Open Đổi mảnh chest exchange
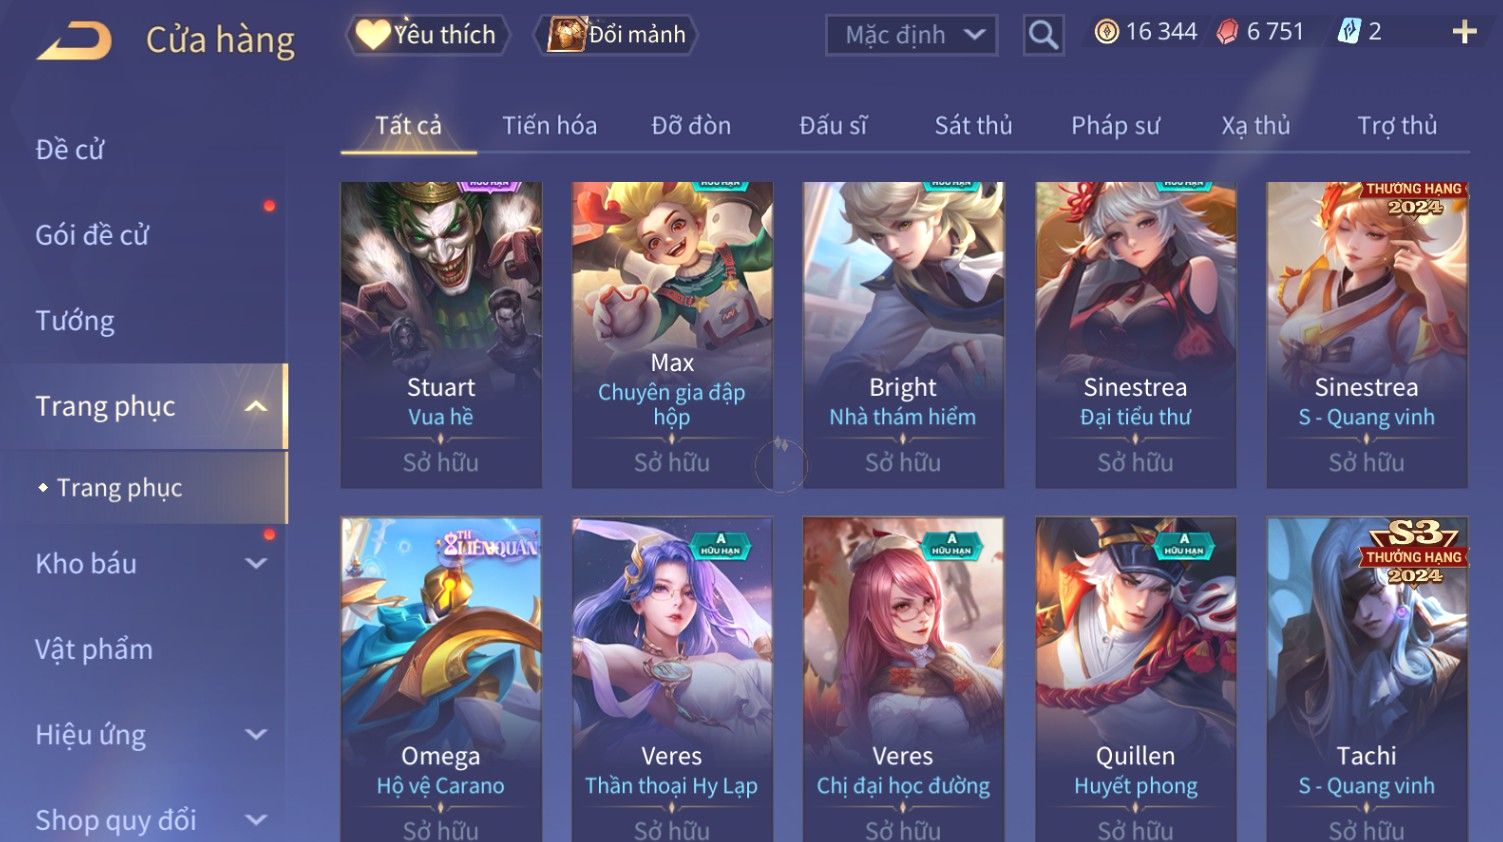 coord(615,35)
